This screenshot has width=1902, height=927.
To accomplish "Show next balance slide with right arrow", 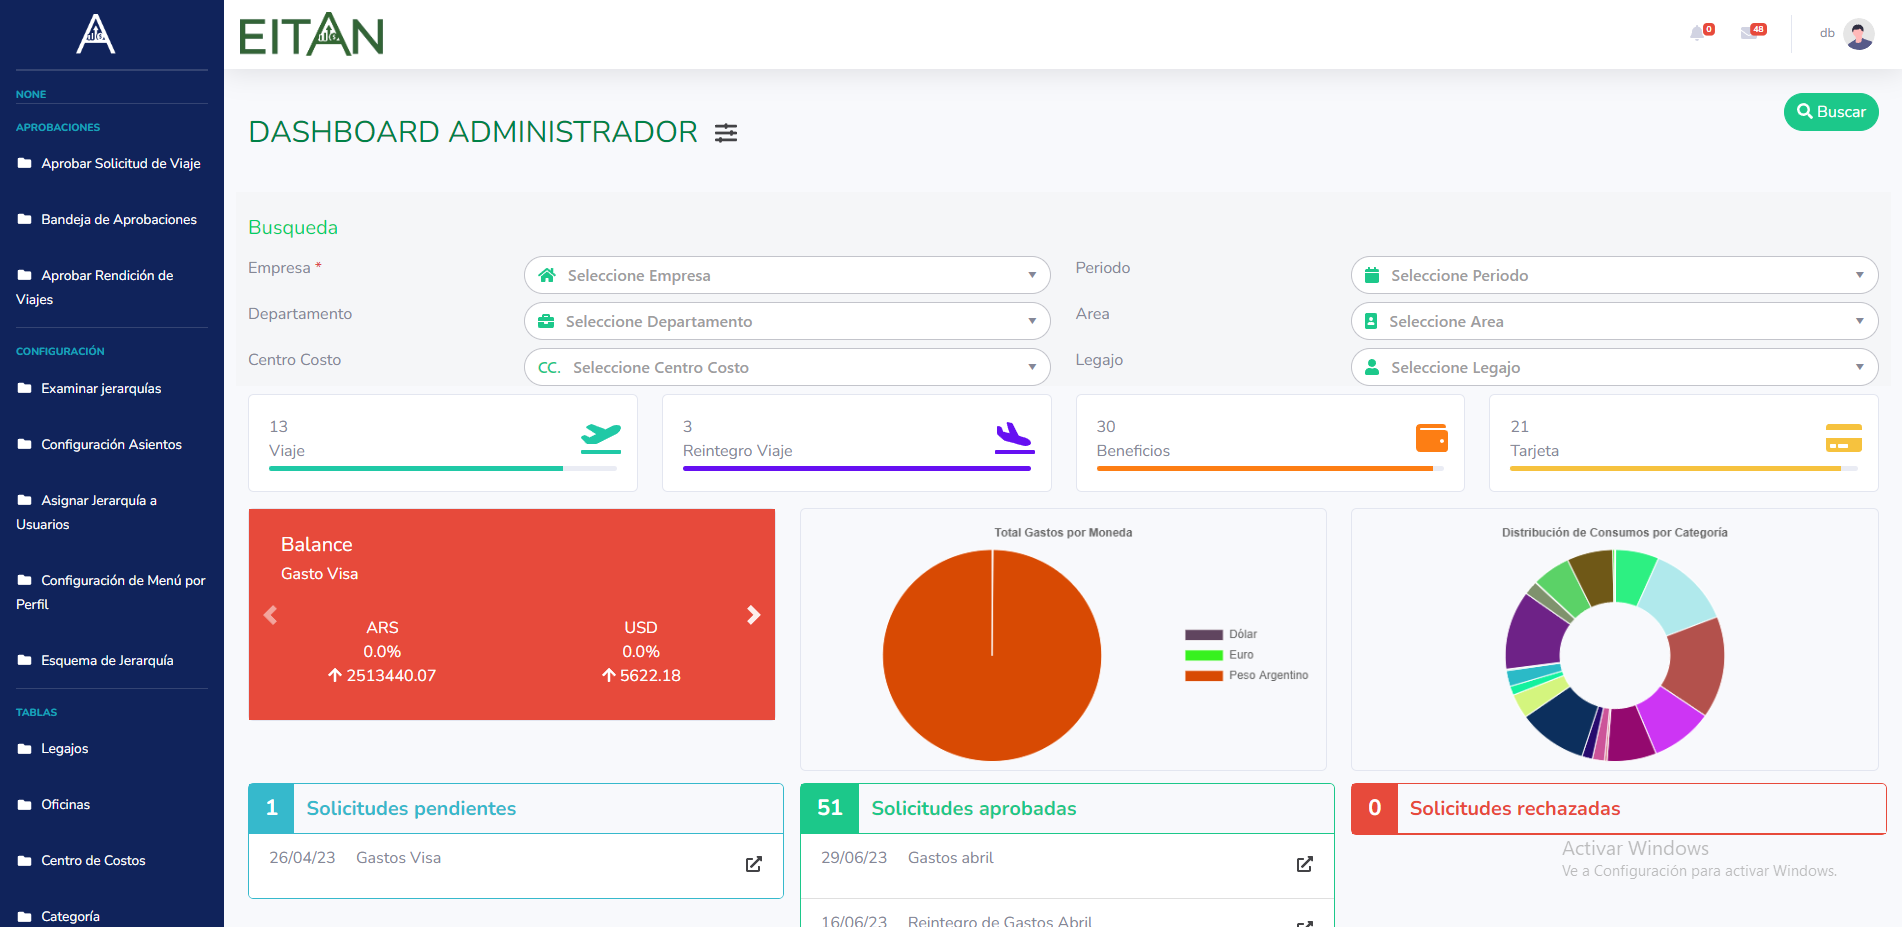I will click(x=754, y=615).
